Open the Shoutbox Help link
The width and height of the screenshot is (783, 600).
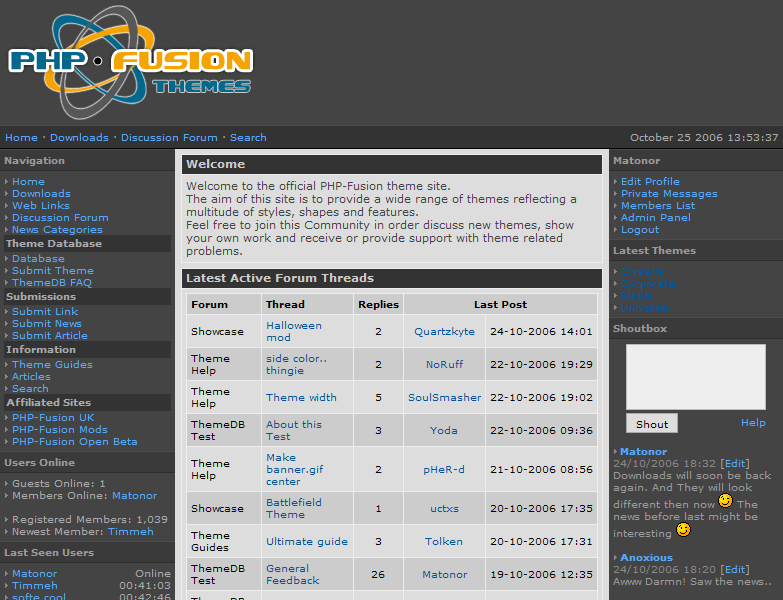click(753, 423)
